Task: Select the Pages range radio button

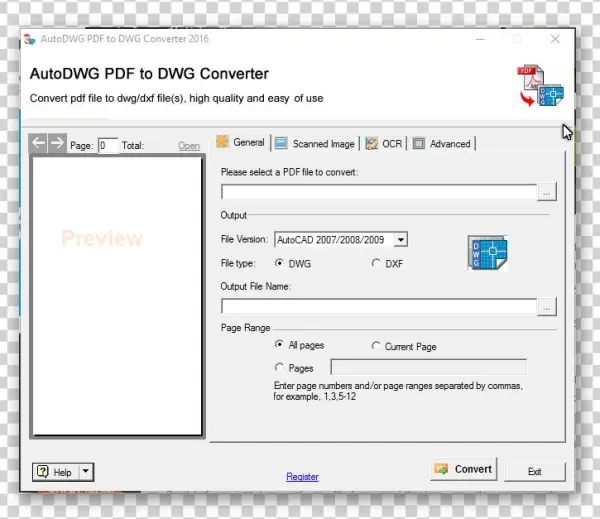Action: (279, 368)
